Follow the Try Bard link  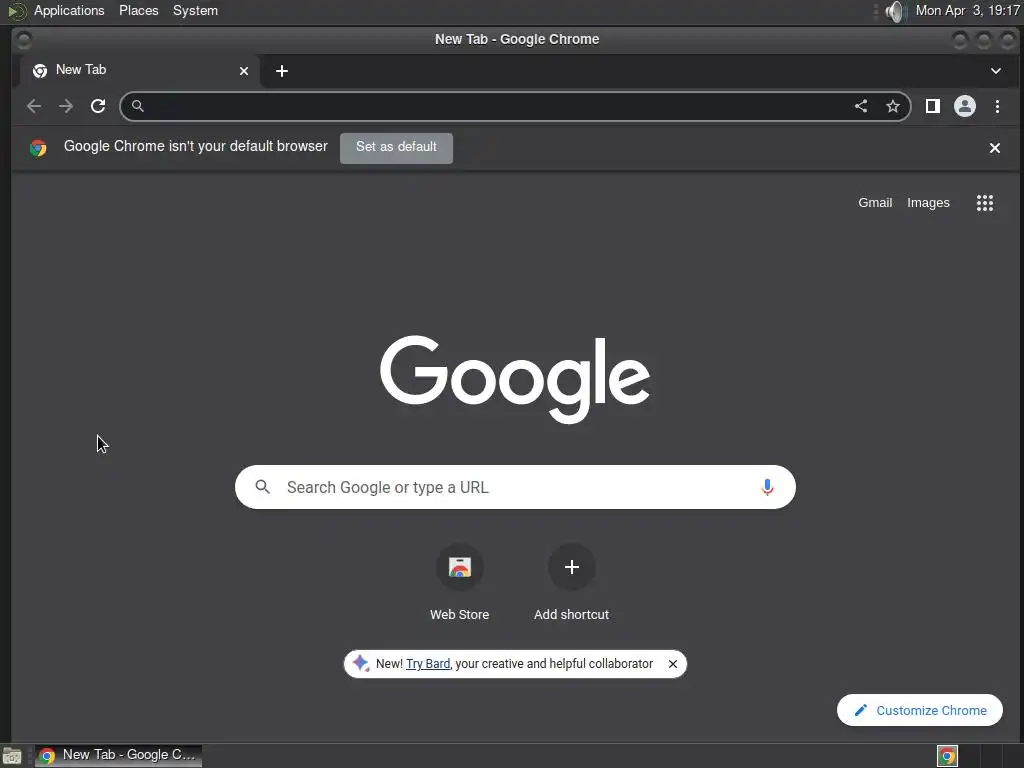point(428,664)
